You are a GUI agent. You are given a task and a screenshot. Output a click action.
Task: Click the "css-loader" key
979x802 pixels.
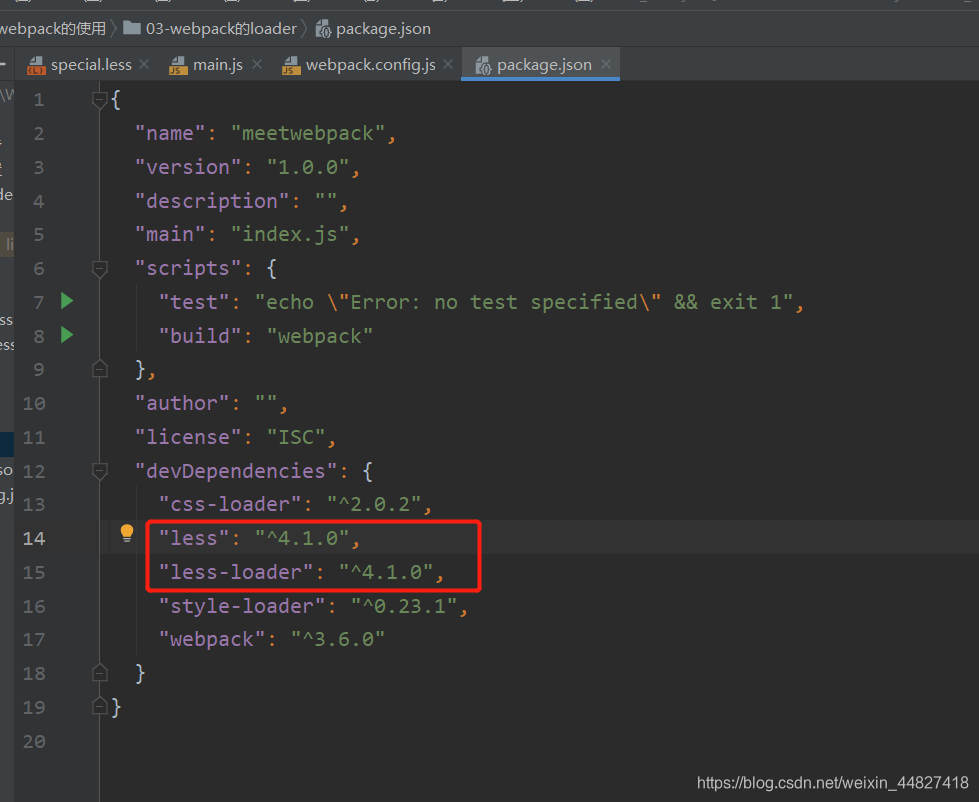pyautogui.click(x=230, y=504)
